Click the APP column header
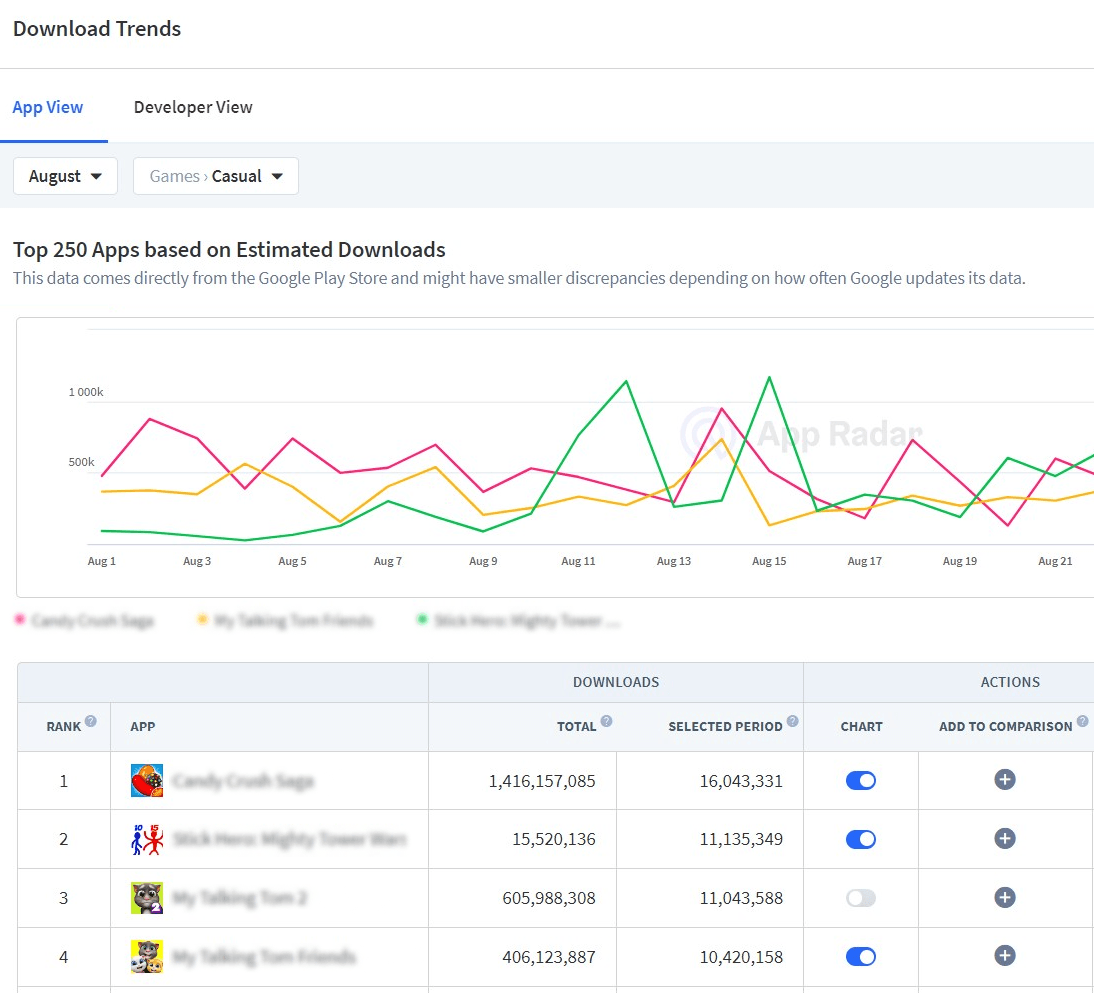Screen dimensions: 1094x993 (x=143, y=726)
